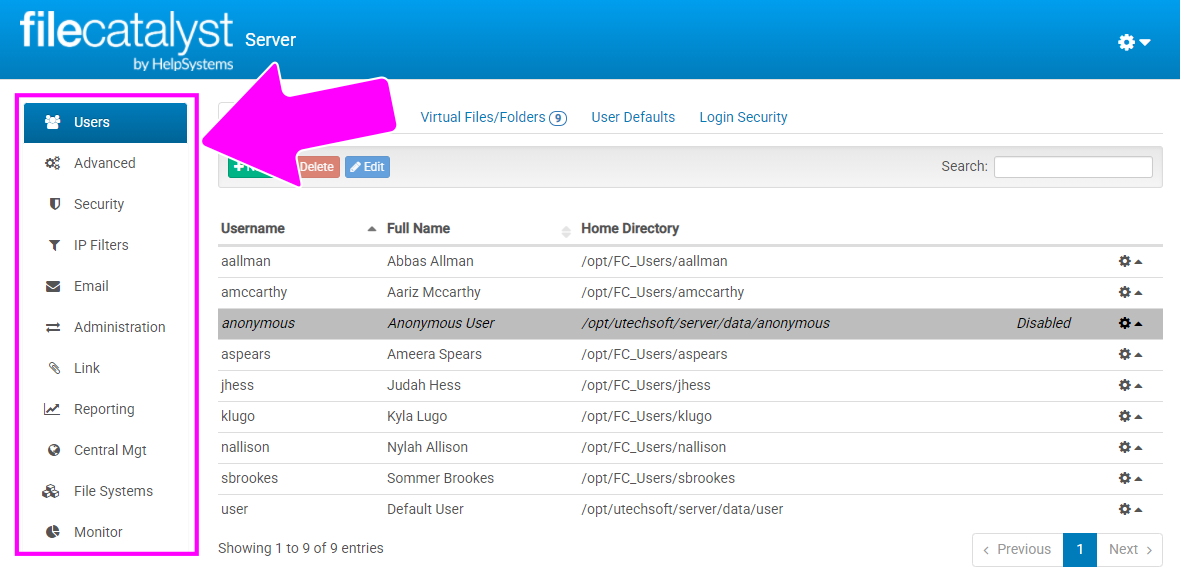Select the aallman username cell
The width and height of the screenshot is (1180, 584).
pos(245,261)
